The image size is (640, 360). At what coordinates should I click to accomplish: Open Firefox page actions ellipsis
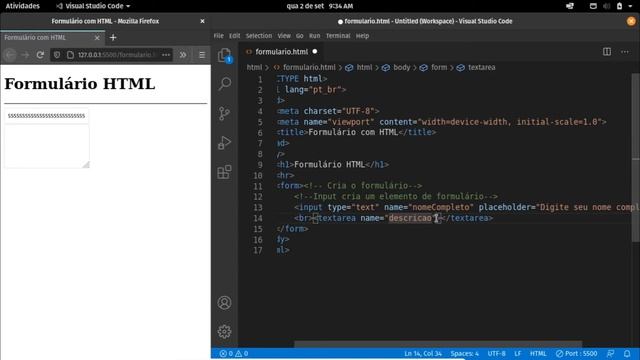point(166,55)
